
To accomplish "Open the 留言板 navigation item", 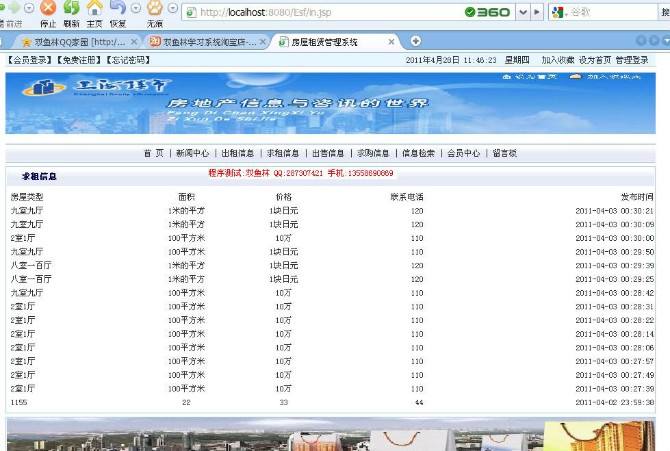I will 505,153.
